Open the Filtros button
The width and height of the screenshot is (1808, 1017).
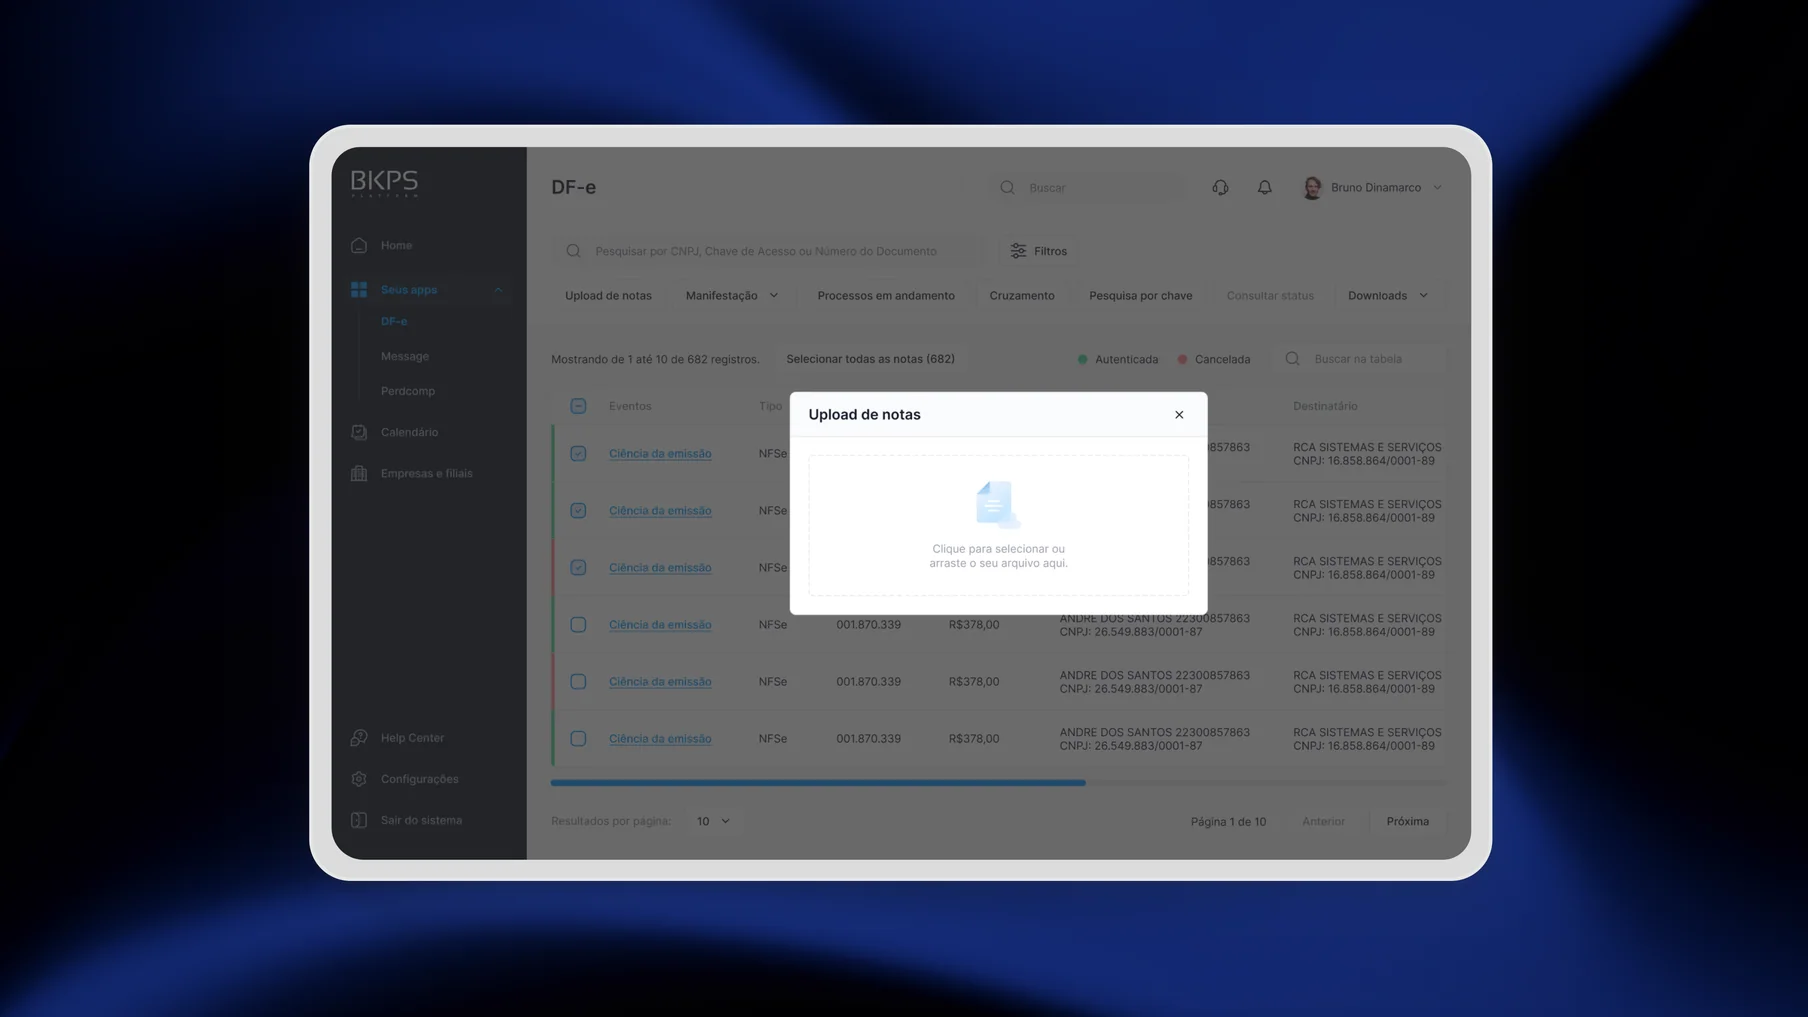point(1038,251)
